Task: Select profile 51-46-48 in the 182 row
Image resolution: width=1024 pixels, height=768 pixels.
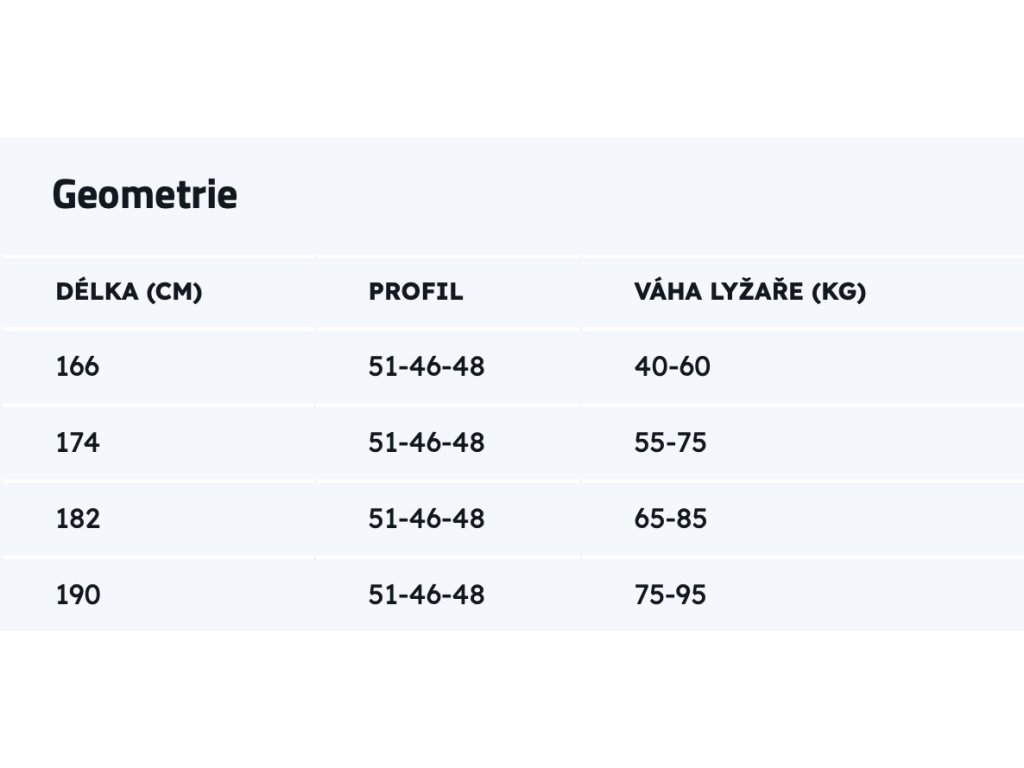Action: coord(426,519)
